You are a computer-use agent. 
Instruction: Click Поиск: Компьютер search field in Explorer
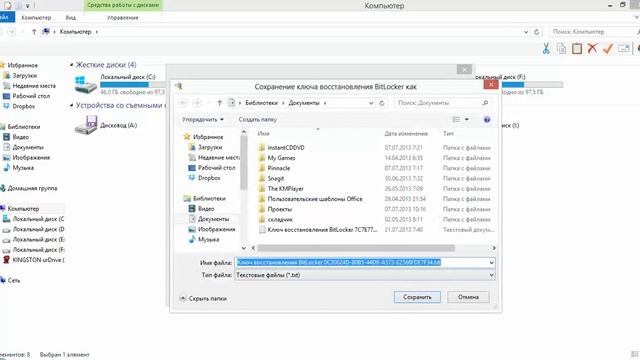click(x=594, y=31)
